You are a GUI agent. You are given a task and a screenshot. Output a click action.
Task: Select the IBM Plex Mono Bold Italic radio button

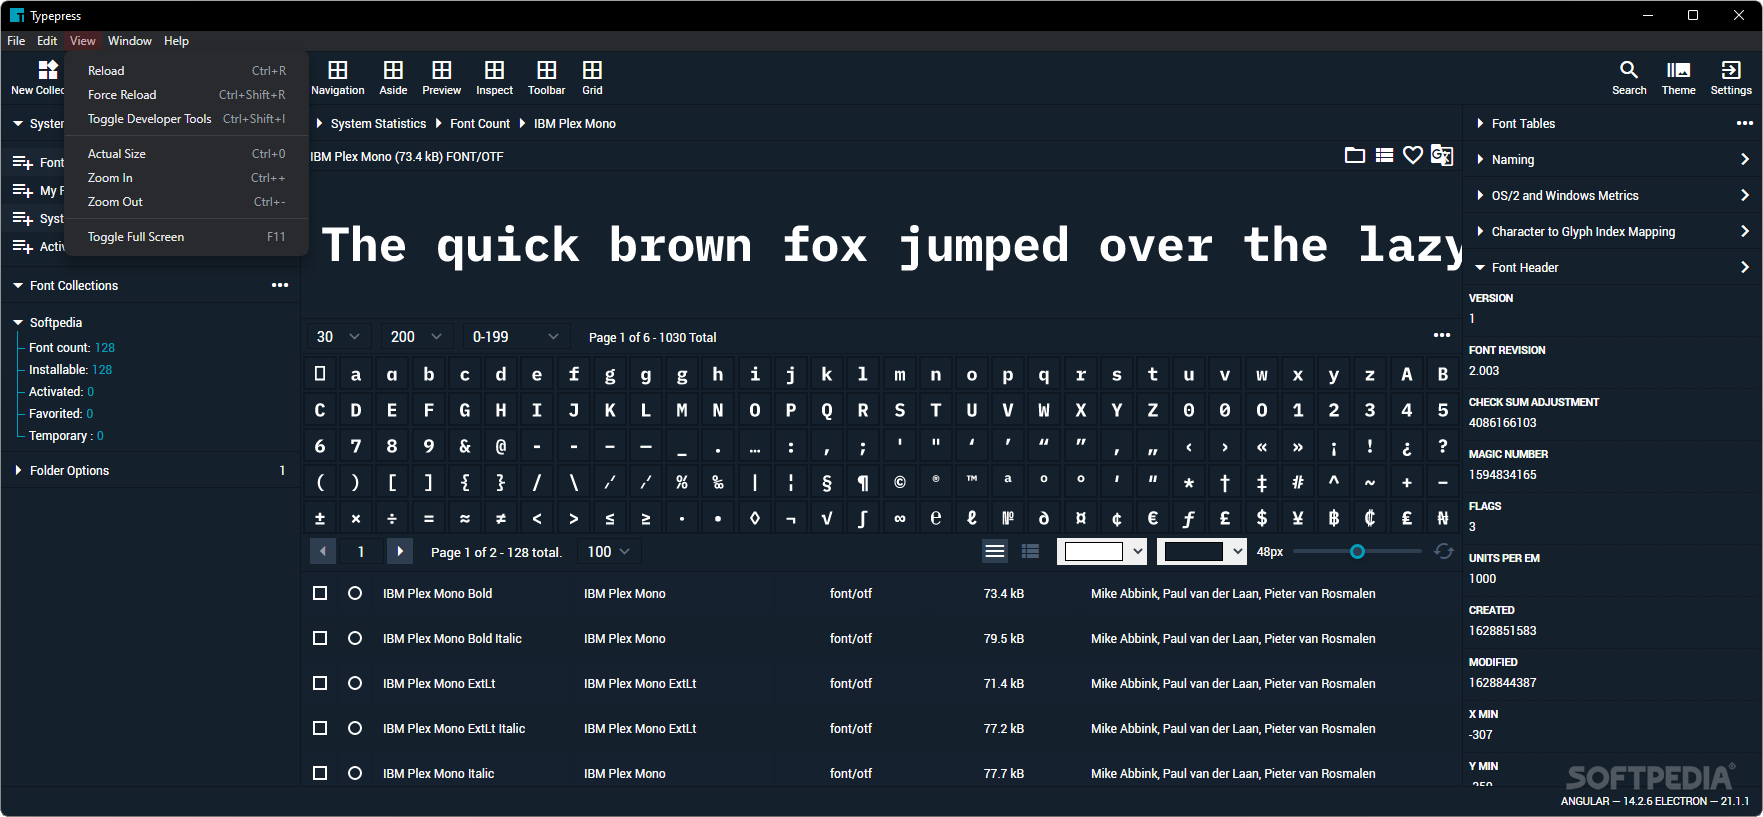click(355, 638)
